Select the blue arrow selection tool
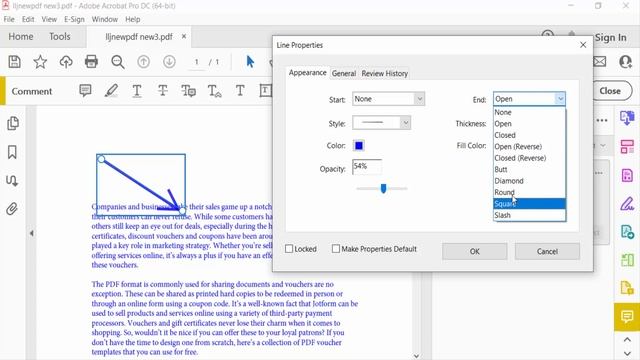640x360 pixels. click(x=250, y=62)
